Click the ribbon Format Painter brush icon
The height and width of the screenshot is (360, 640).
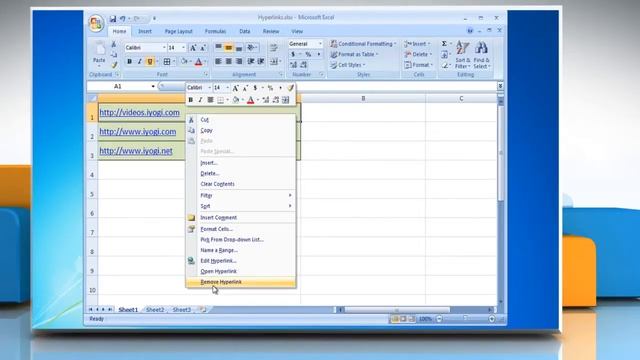114,64
